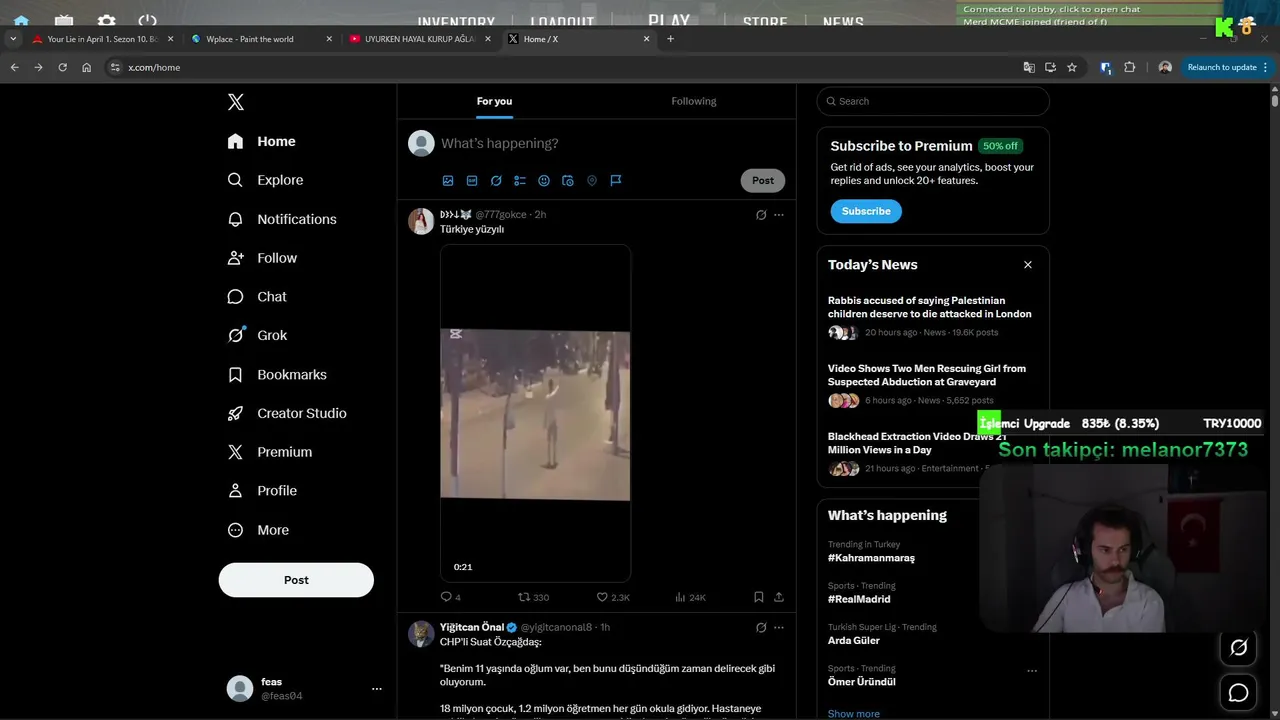Screen dimensions: 1280x720
Task: Translate this page icon in address bar
Action: tap(1029, 67)
